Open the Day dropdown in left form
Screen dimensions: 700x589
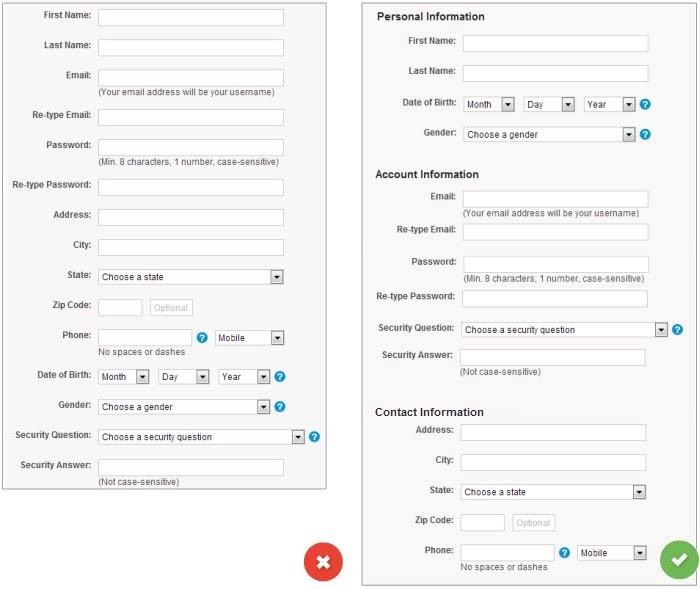coord(183,376)
